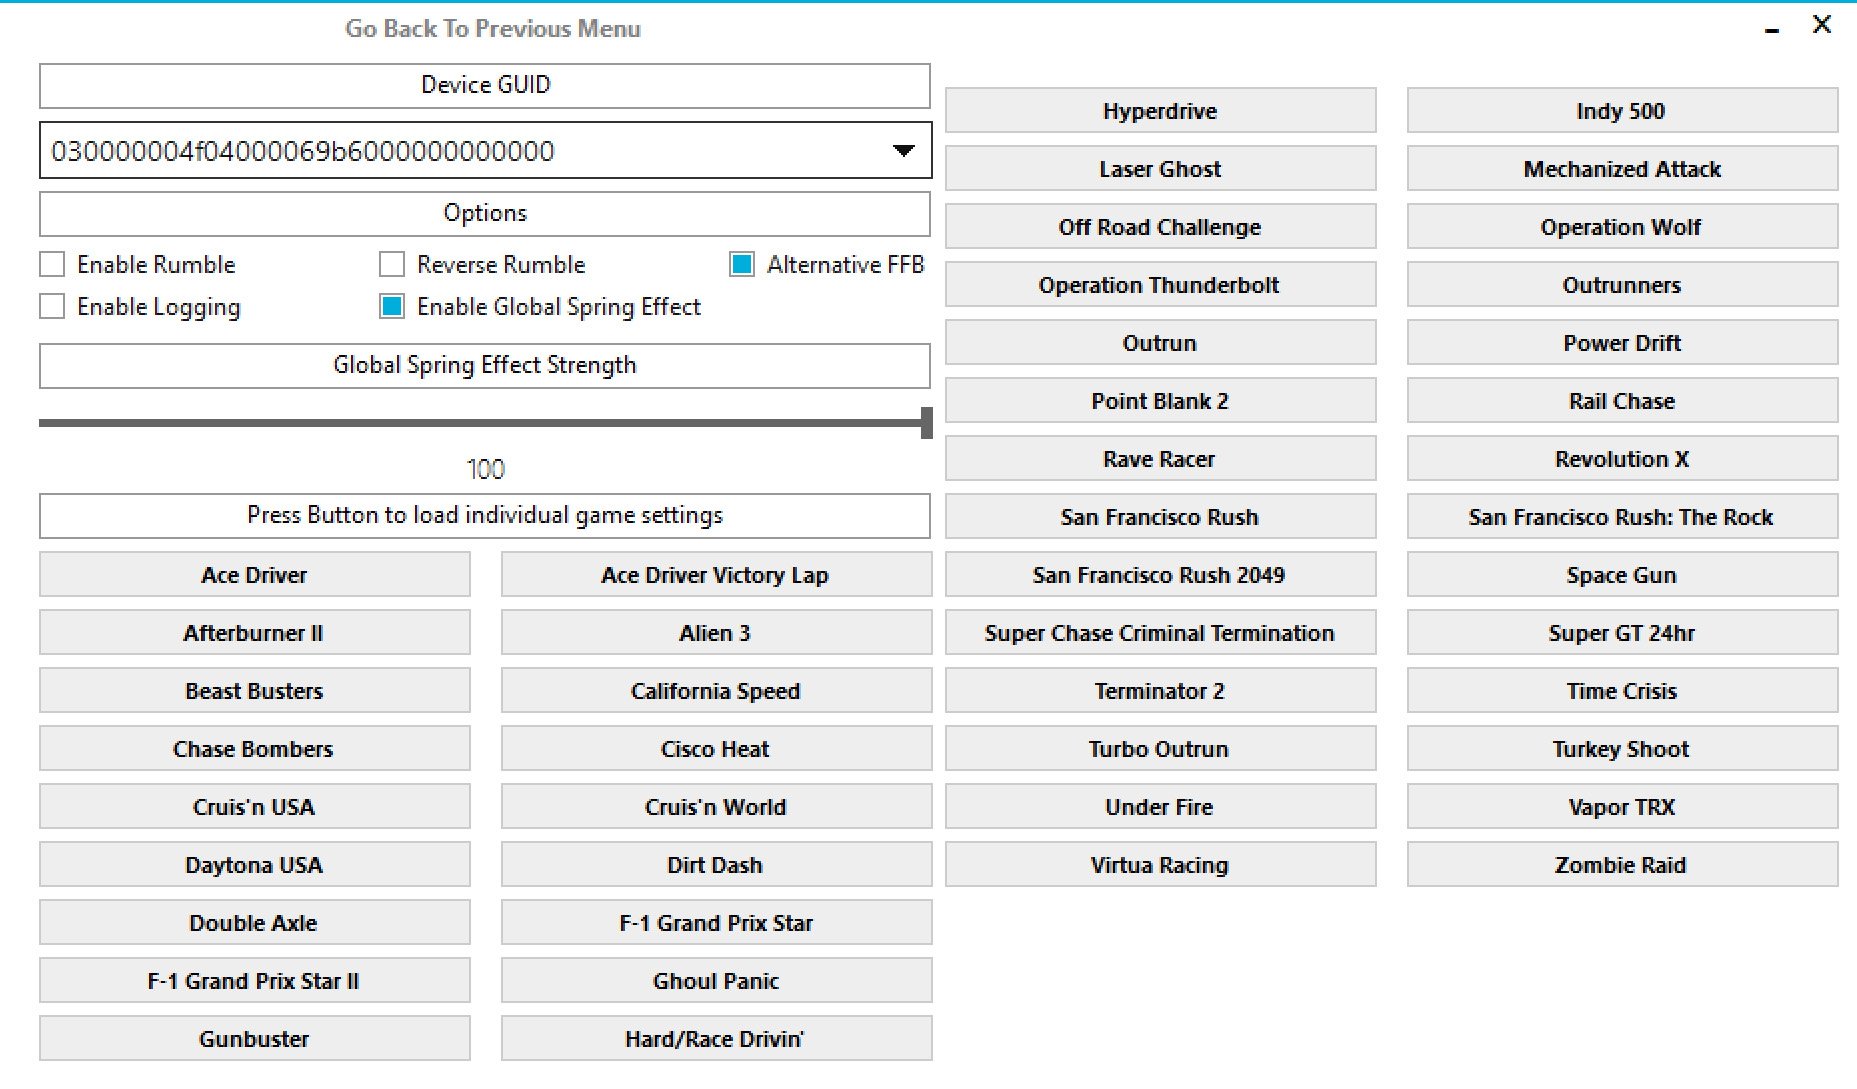This screenshot has height=1089, width=1857.
Task: Open the Device GUID dropdown arrow
Action: coord(903,151)
